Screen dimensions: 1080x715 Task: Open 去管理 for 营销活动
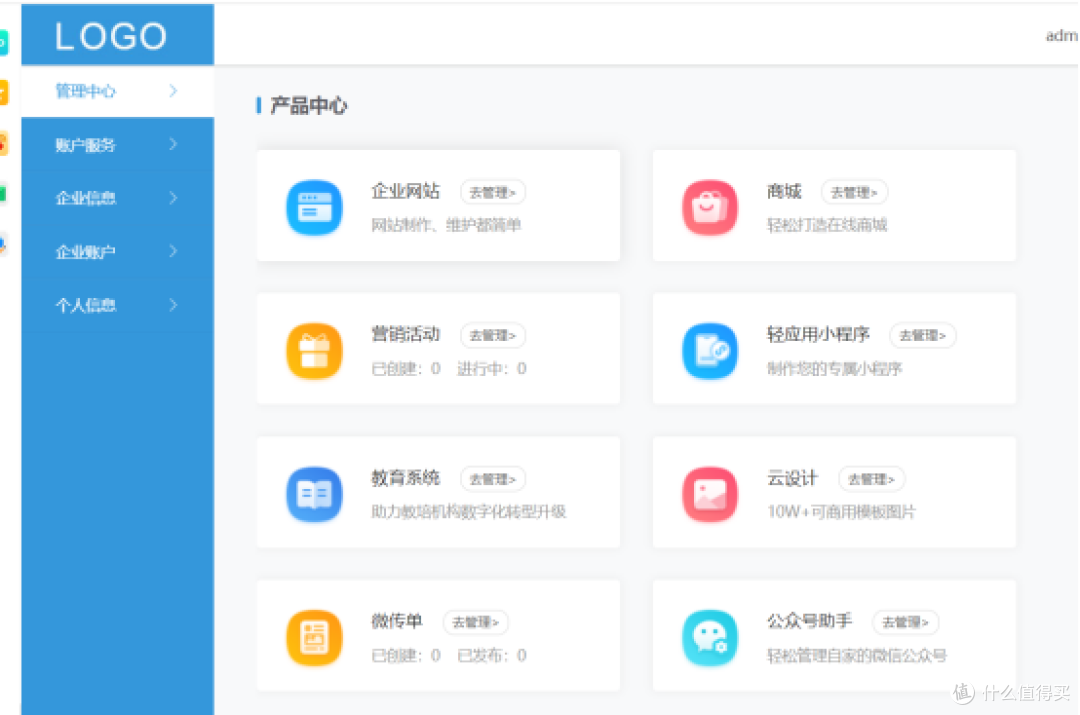coord(492,335)
